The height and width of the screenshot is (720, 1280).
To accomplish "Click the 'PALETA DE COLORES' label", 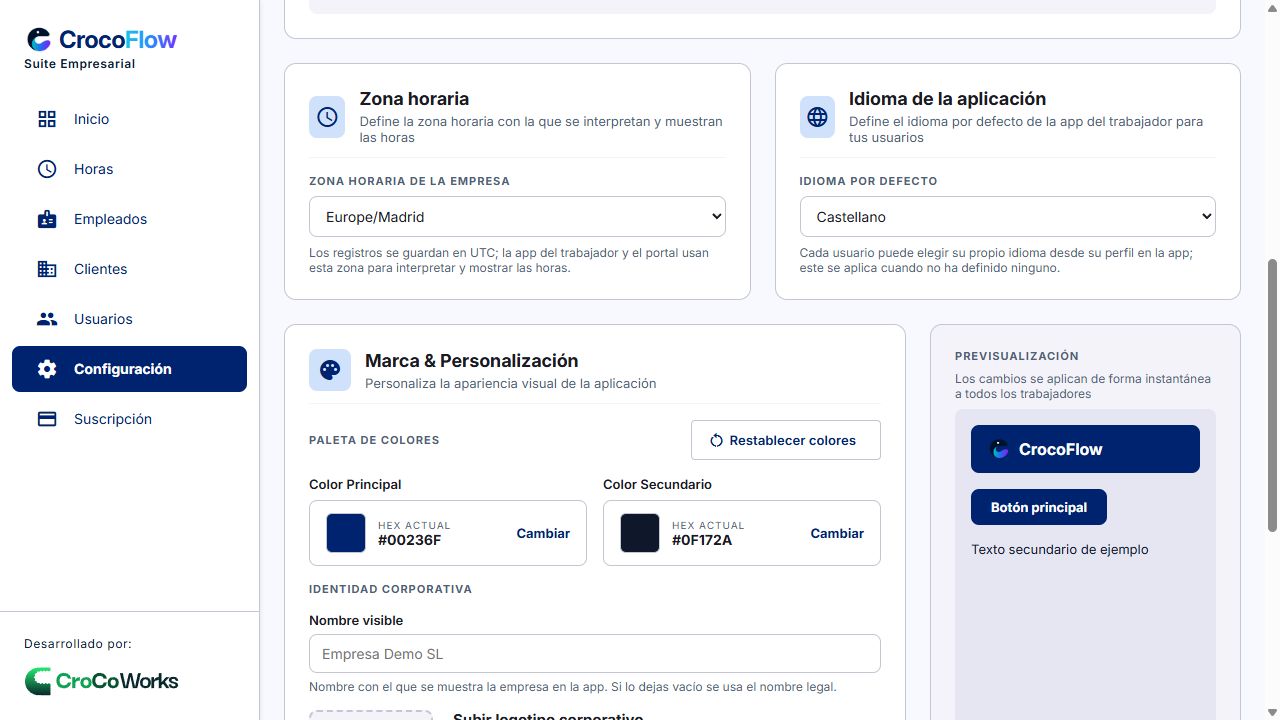I will (x=374, y=440).
